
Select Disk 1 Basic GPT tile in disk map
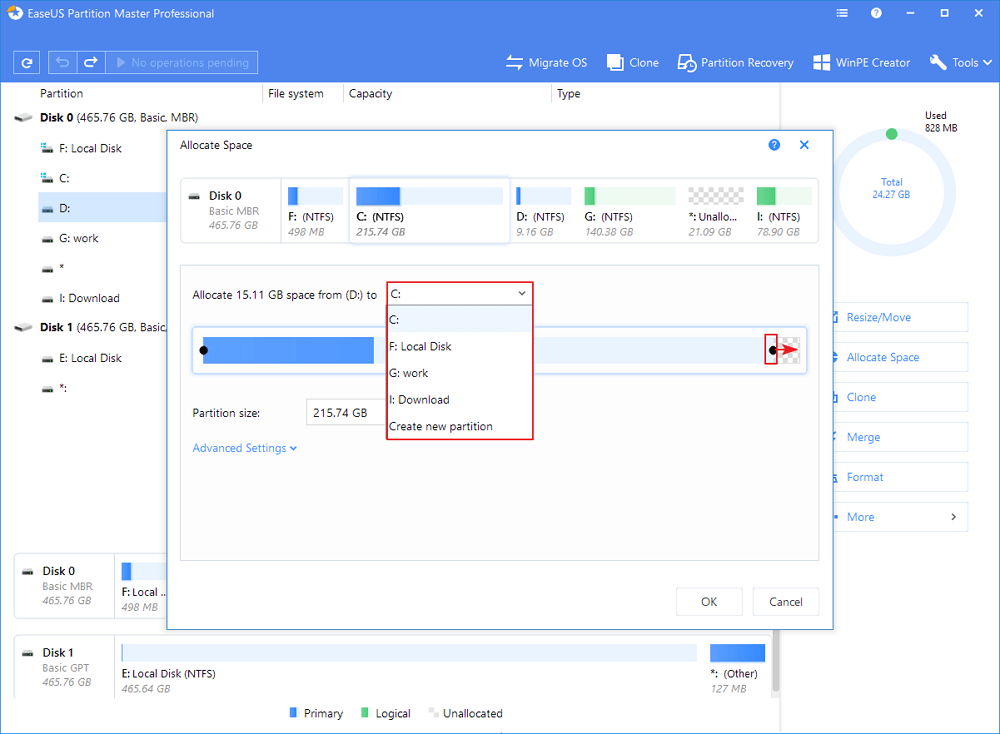point(64,667)
